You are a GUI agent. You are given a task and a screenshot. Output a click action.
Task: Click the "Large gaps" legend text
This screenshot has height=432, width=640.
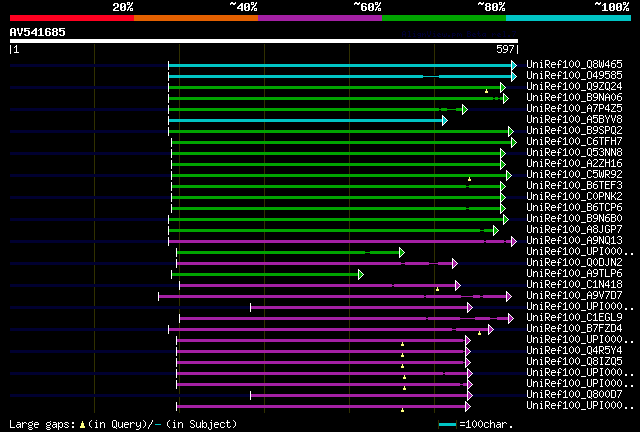pos(42,425)
